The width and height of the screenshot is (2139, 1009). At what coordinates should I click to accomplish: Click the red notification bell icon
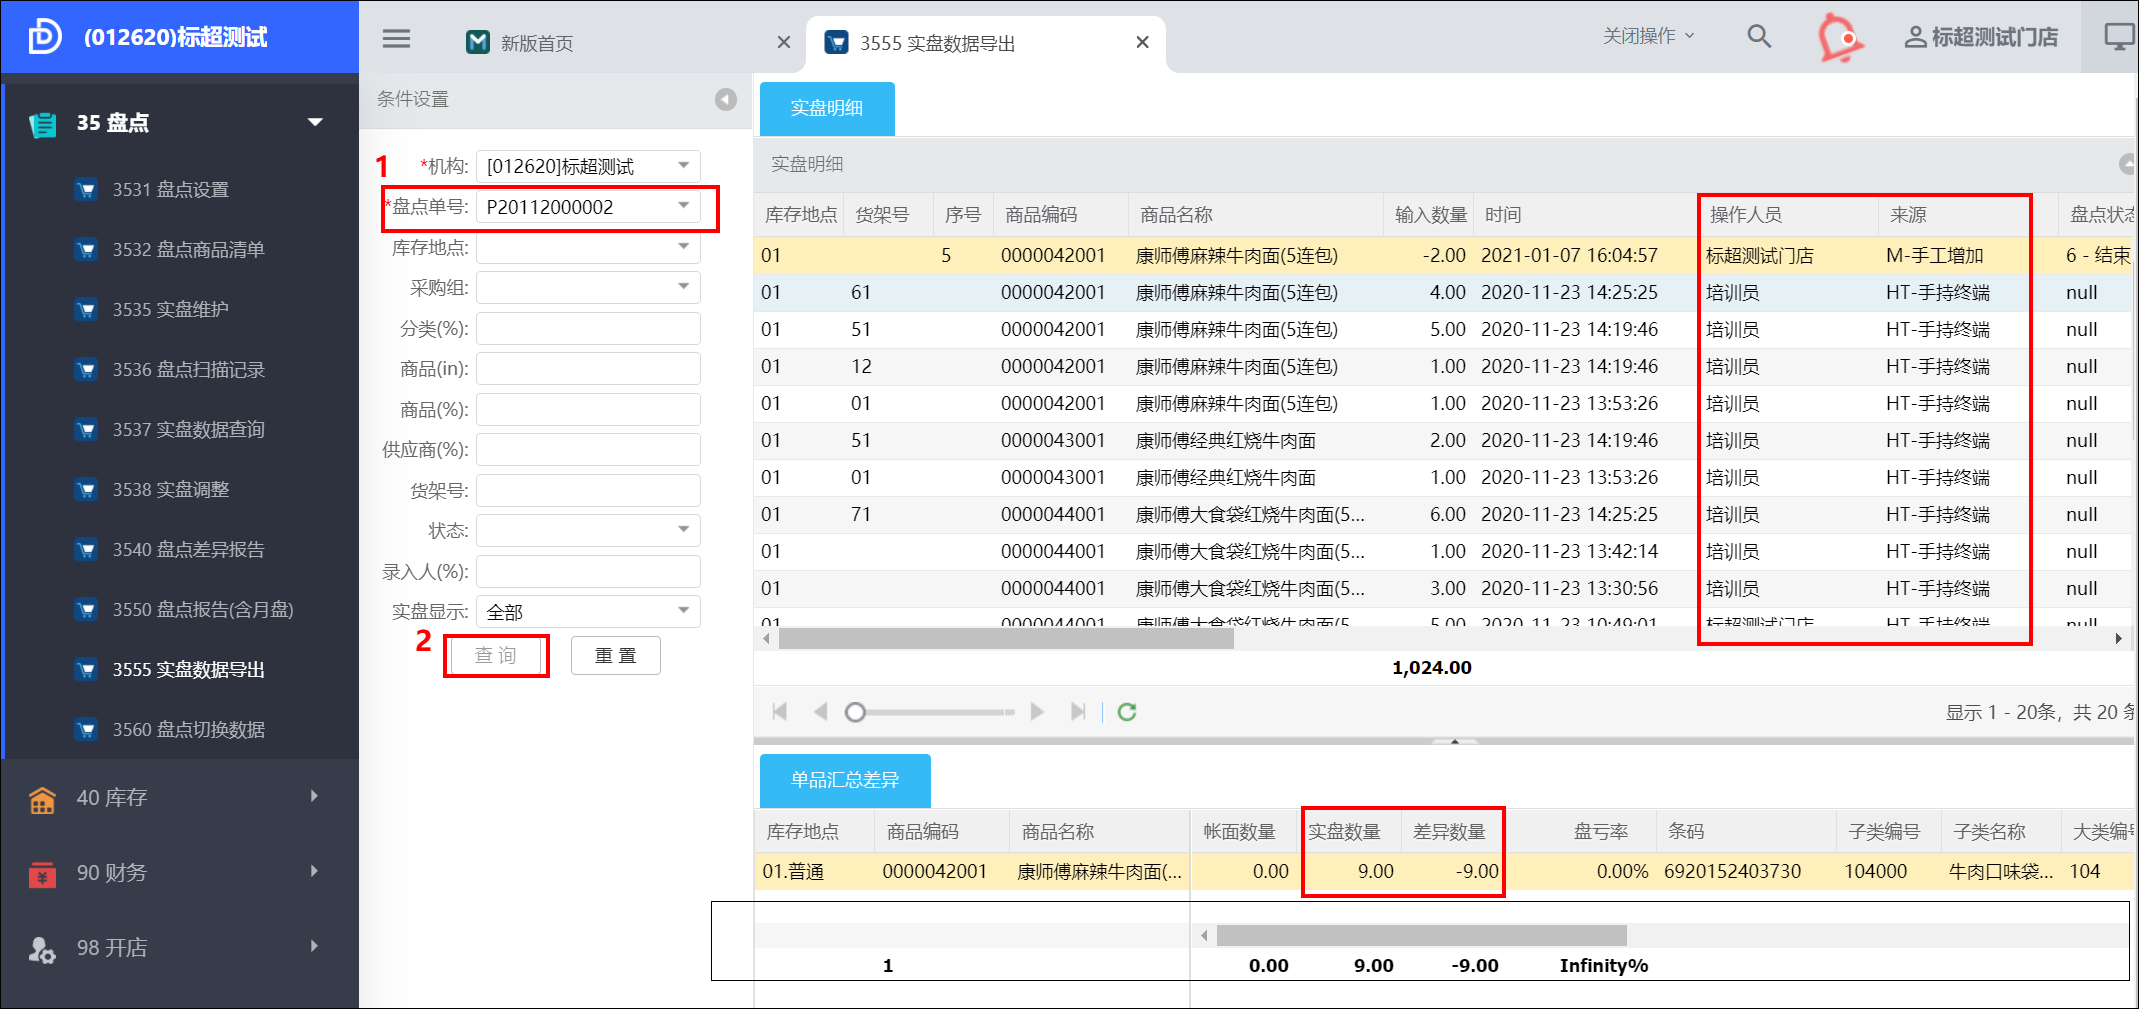[1839, 38]
